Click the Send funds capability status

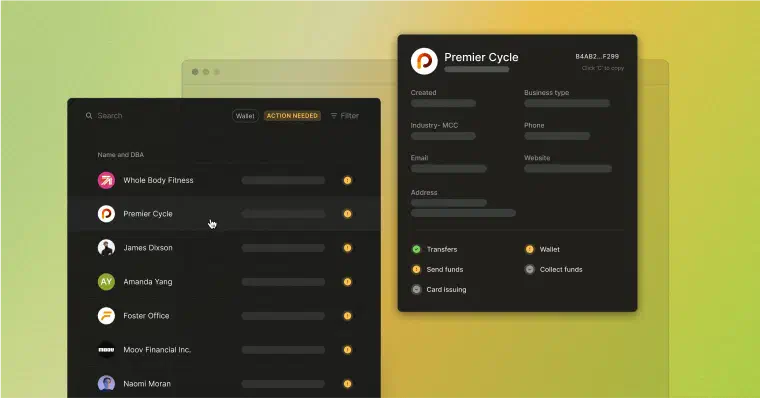[437, 270]
